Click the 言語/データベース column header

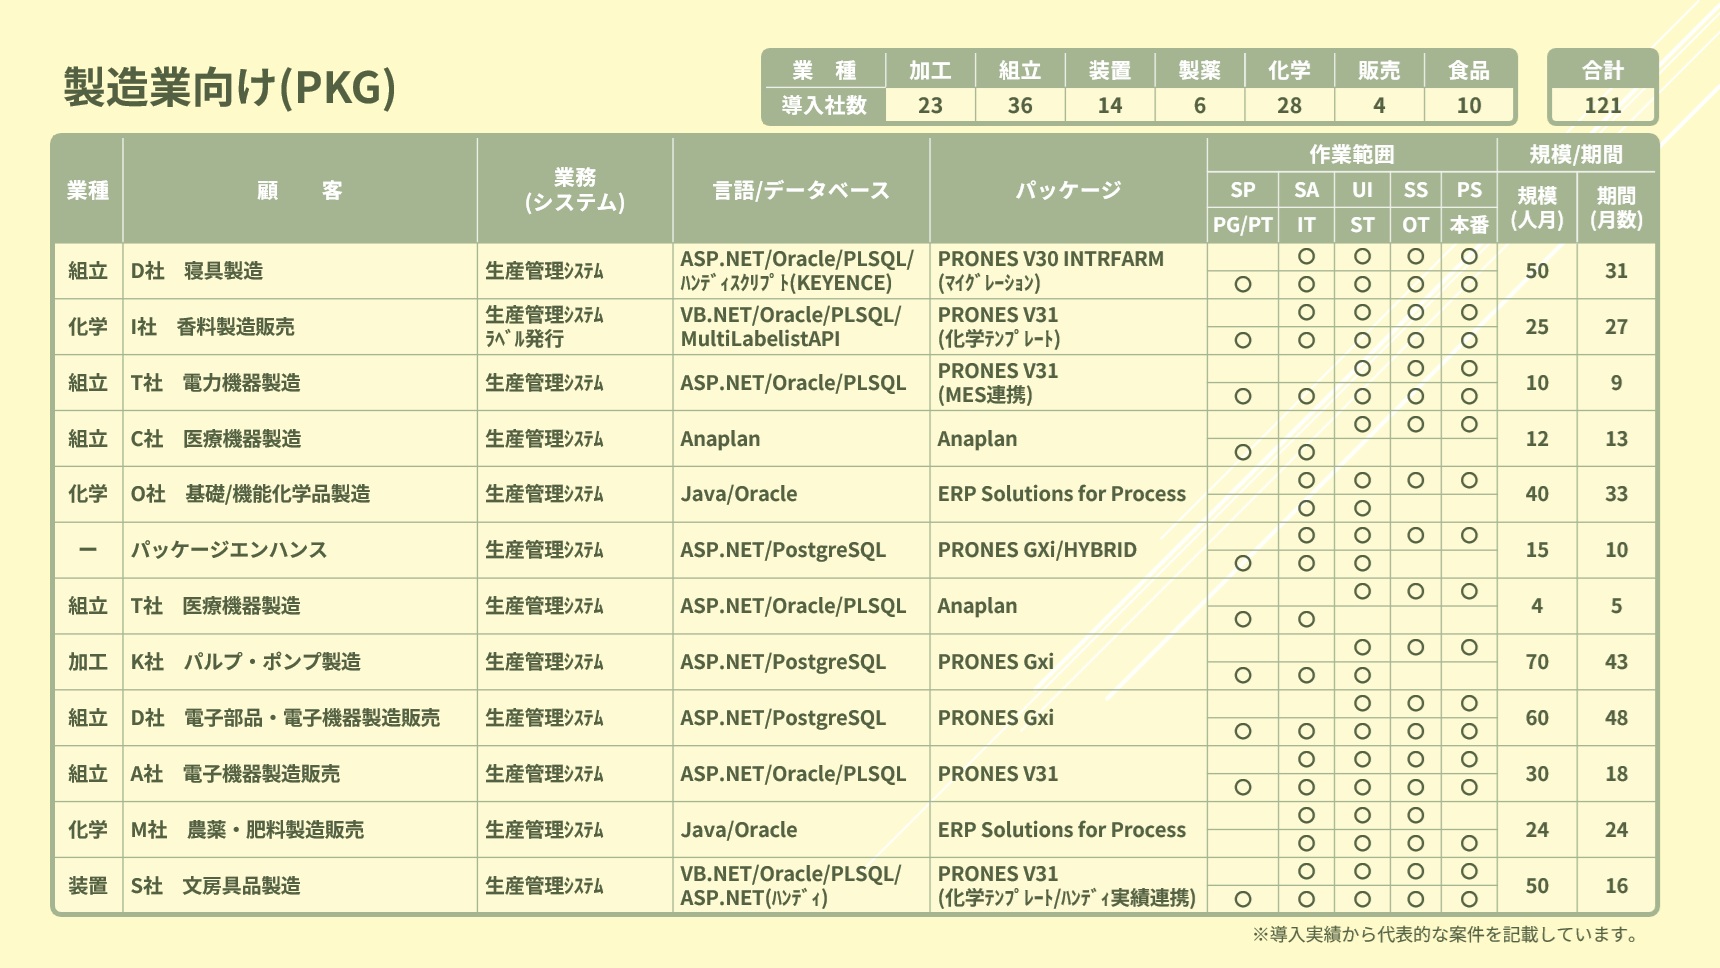pyautogui.click(x=800, y=191)
